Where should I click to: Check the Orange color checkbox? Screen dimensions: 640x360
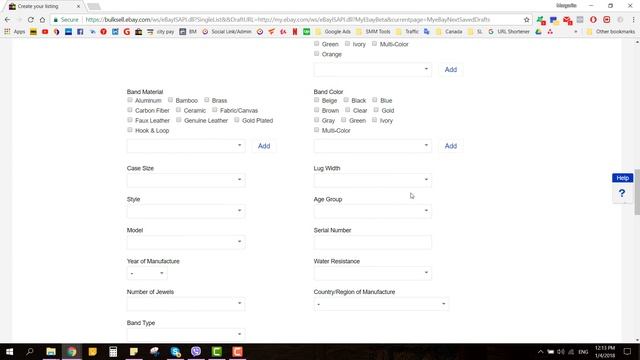coord(317,53)
